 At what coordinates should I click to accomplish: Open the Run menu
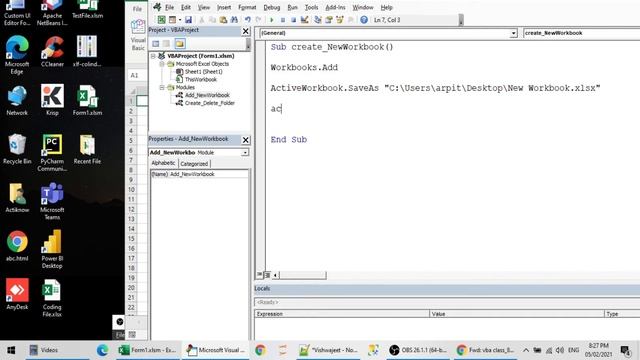(x=292, y=7)
